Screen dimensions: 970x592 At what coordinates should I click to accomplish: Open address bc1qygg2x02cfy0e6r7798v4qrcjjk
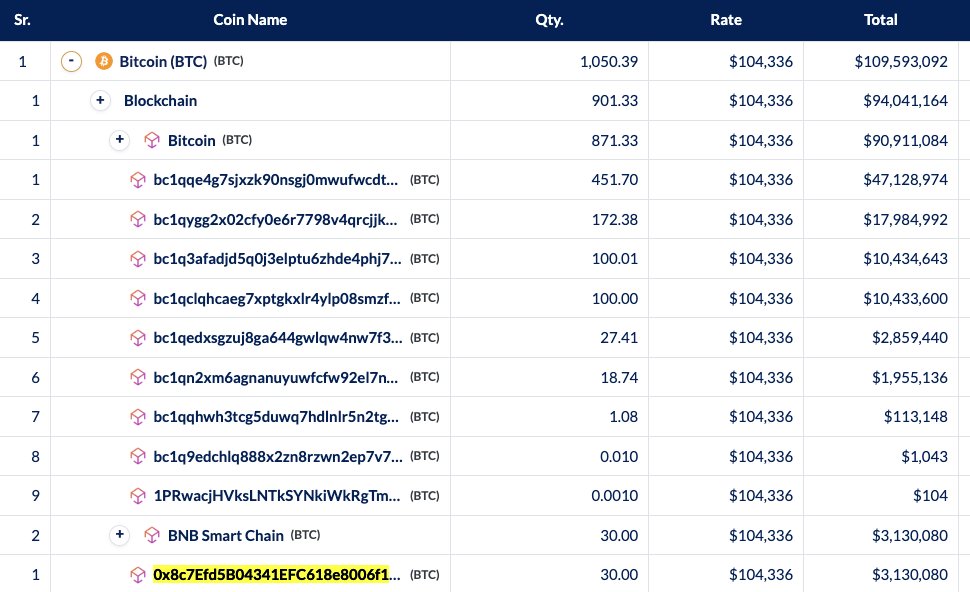pyautogui.click(x=276, y=220)
